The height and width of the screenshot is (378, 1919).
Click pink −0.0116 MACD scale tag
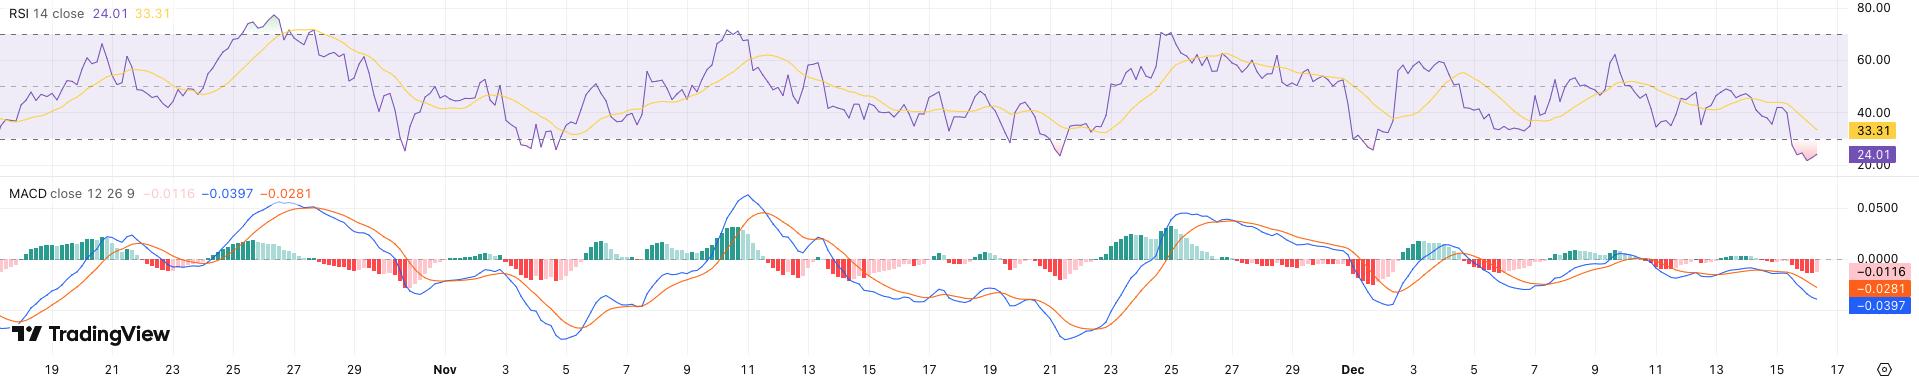[1880, 272]
